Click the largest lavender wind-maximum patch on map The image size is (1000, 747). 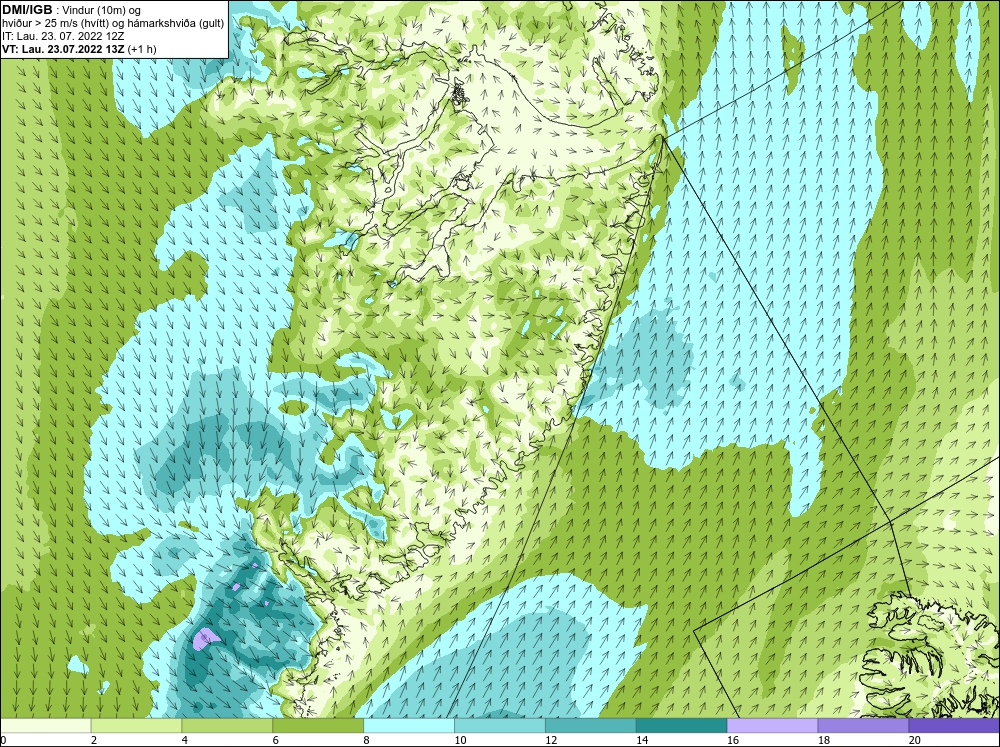(205, 639)
